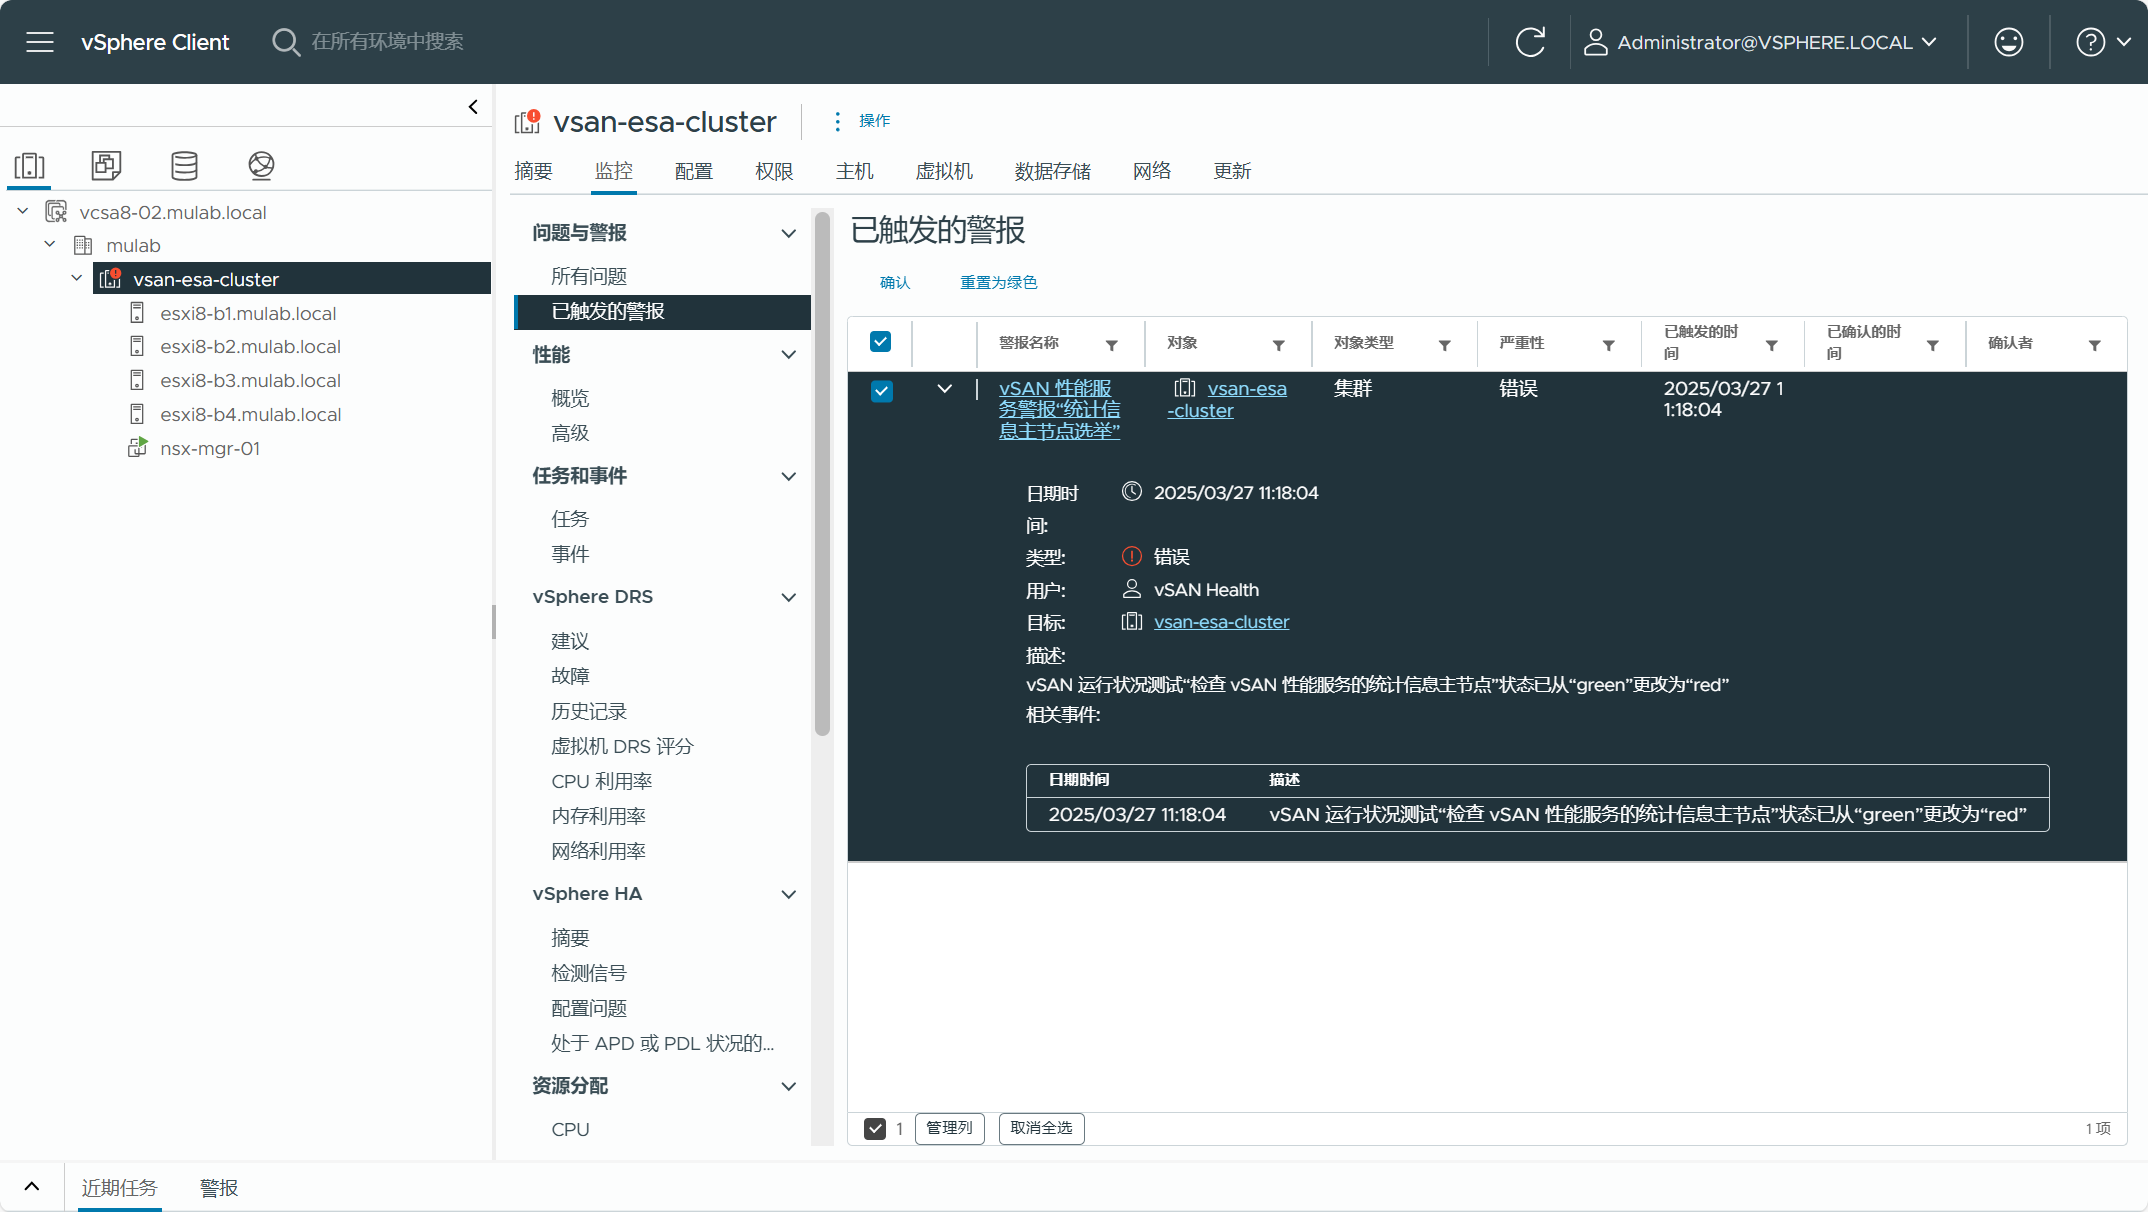This screenshot has height=1212, width=2148.
Task: Uncheck the vSAN performance alarm row checkbox
Action: click(x=881, y=391)
